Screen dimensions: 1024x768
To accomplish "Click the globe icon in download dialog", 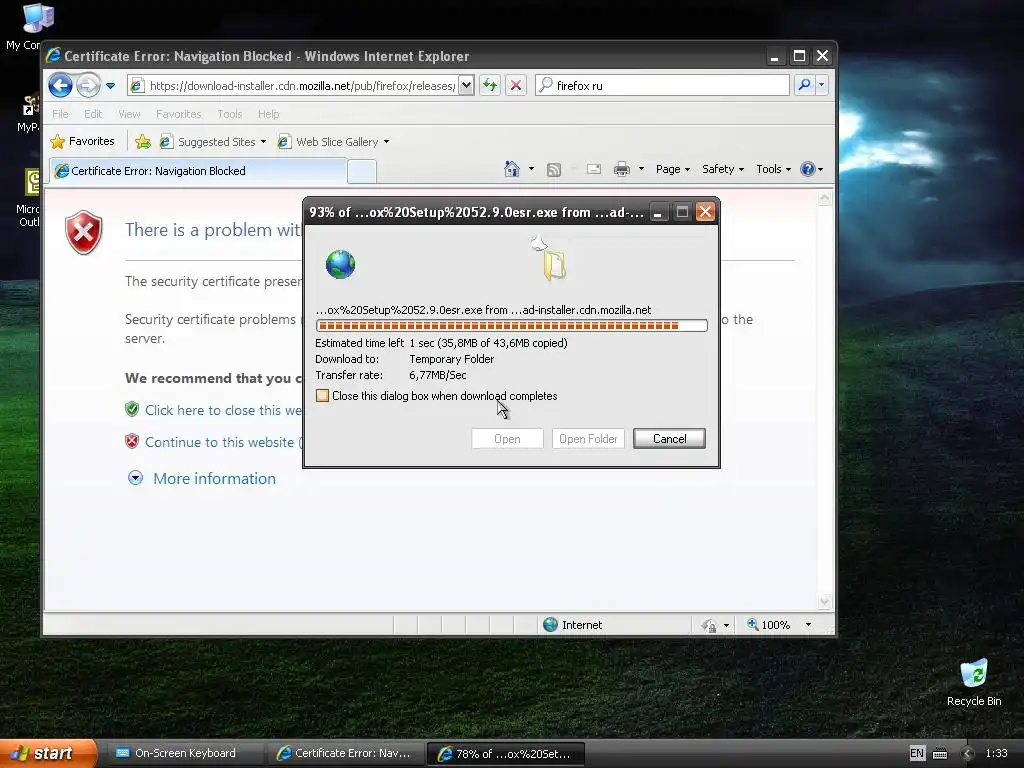I will [x=340, y=264].
